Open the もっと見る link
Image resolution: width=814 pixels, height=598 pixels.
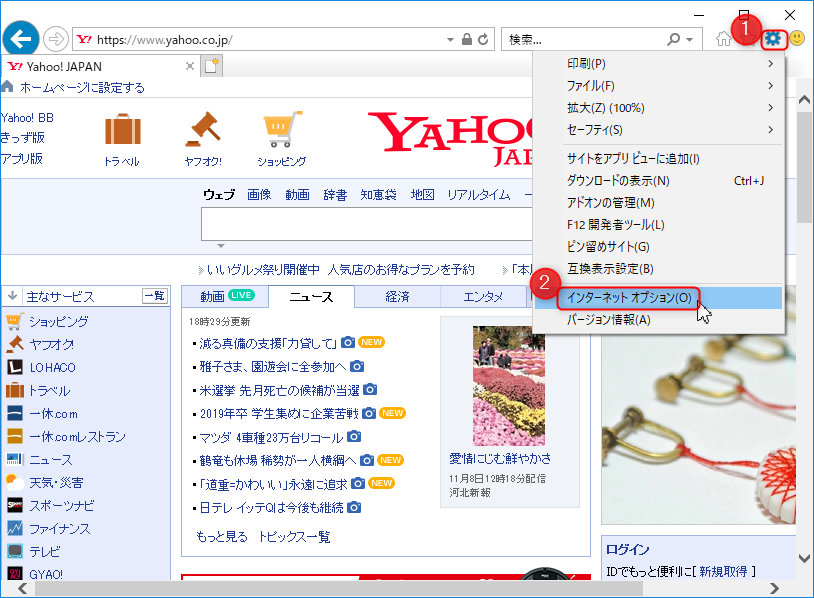(x=222, y=537)
